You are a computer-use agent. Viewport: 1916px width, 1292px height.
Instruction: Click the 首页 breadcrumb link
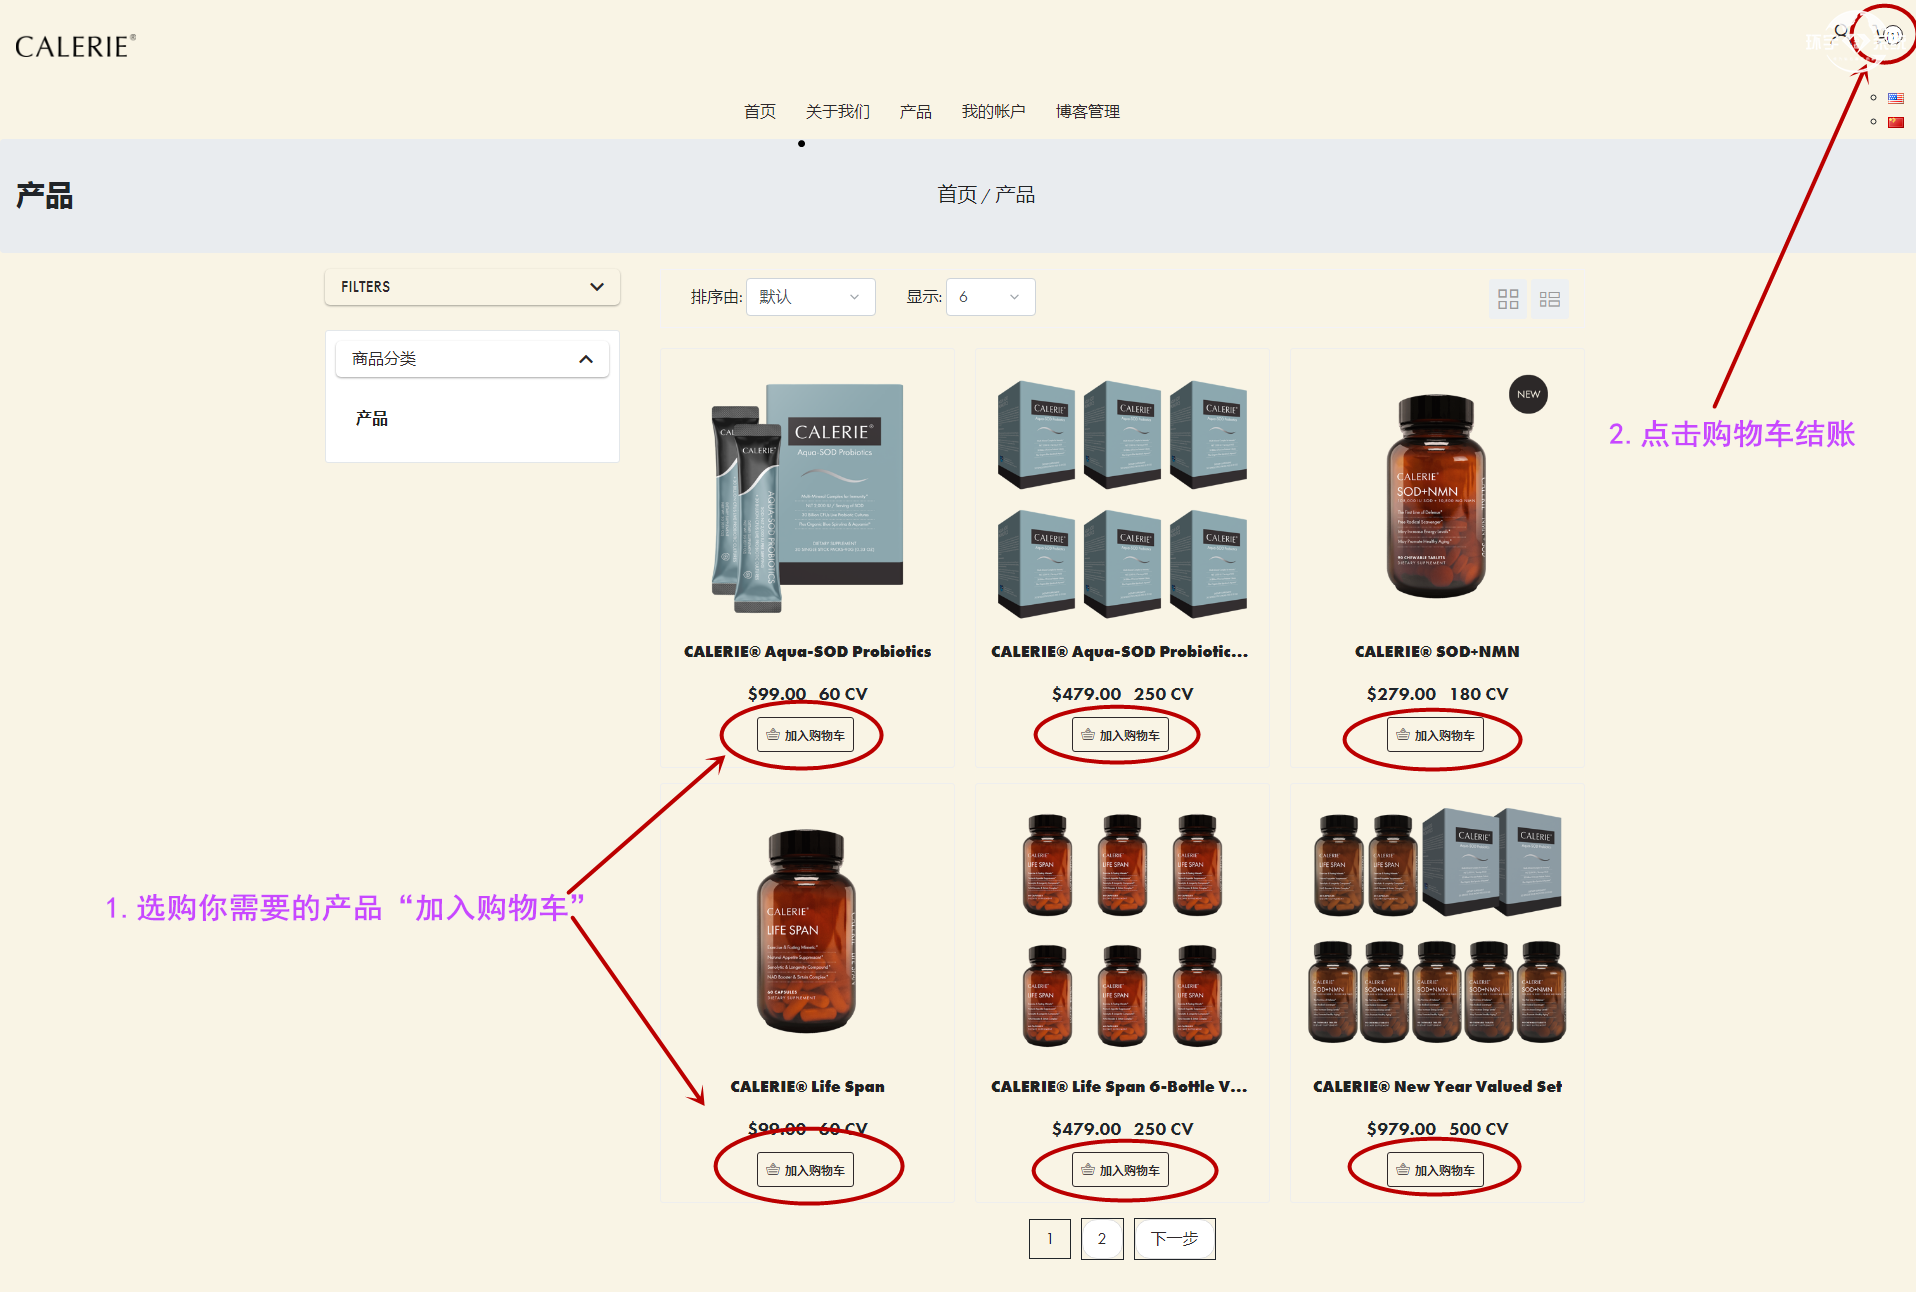pos(957,194)
